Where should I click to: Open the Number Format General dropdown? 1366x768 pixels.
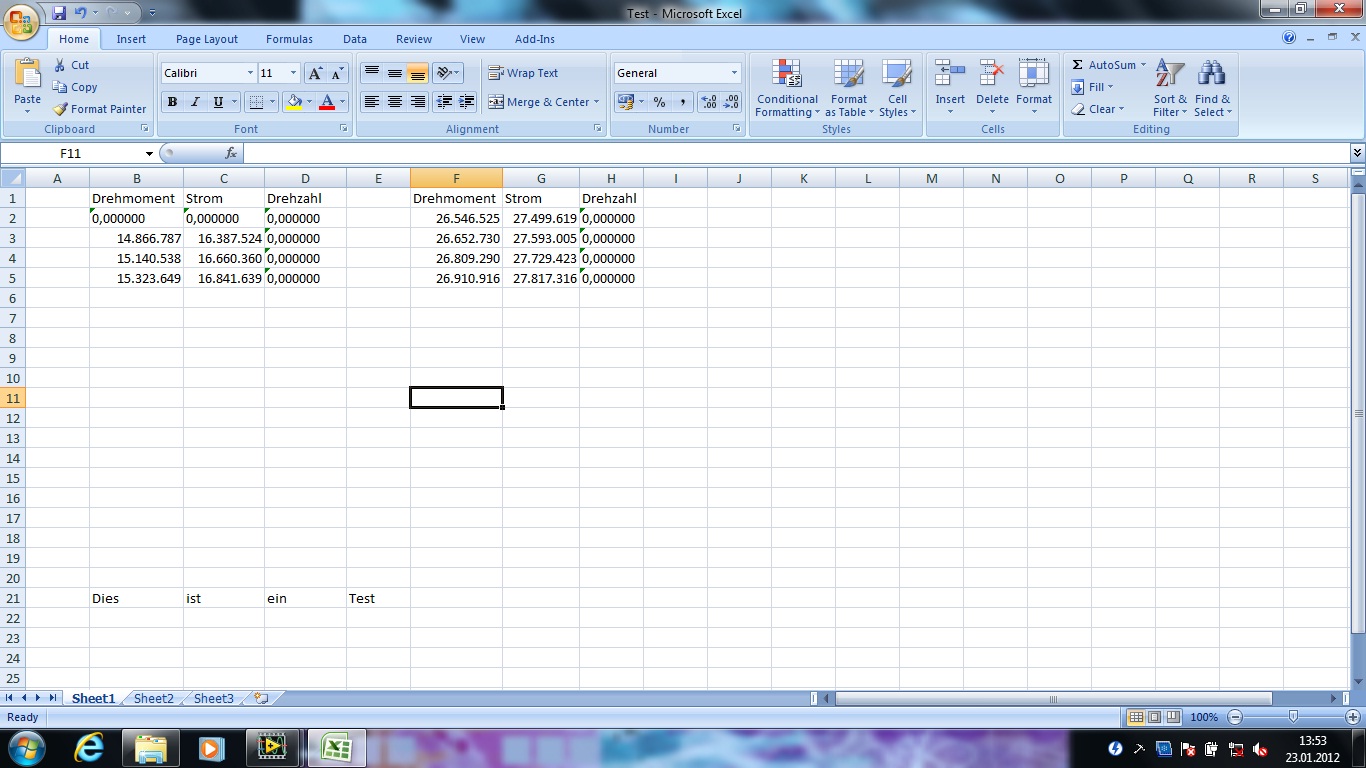(734, 73)
